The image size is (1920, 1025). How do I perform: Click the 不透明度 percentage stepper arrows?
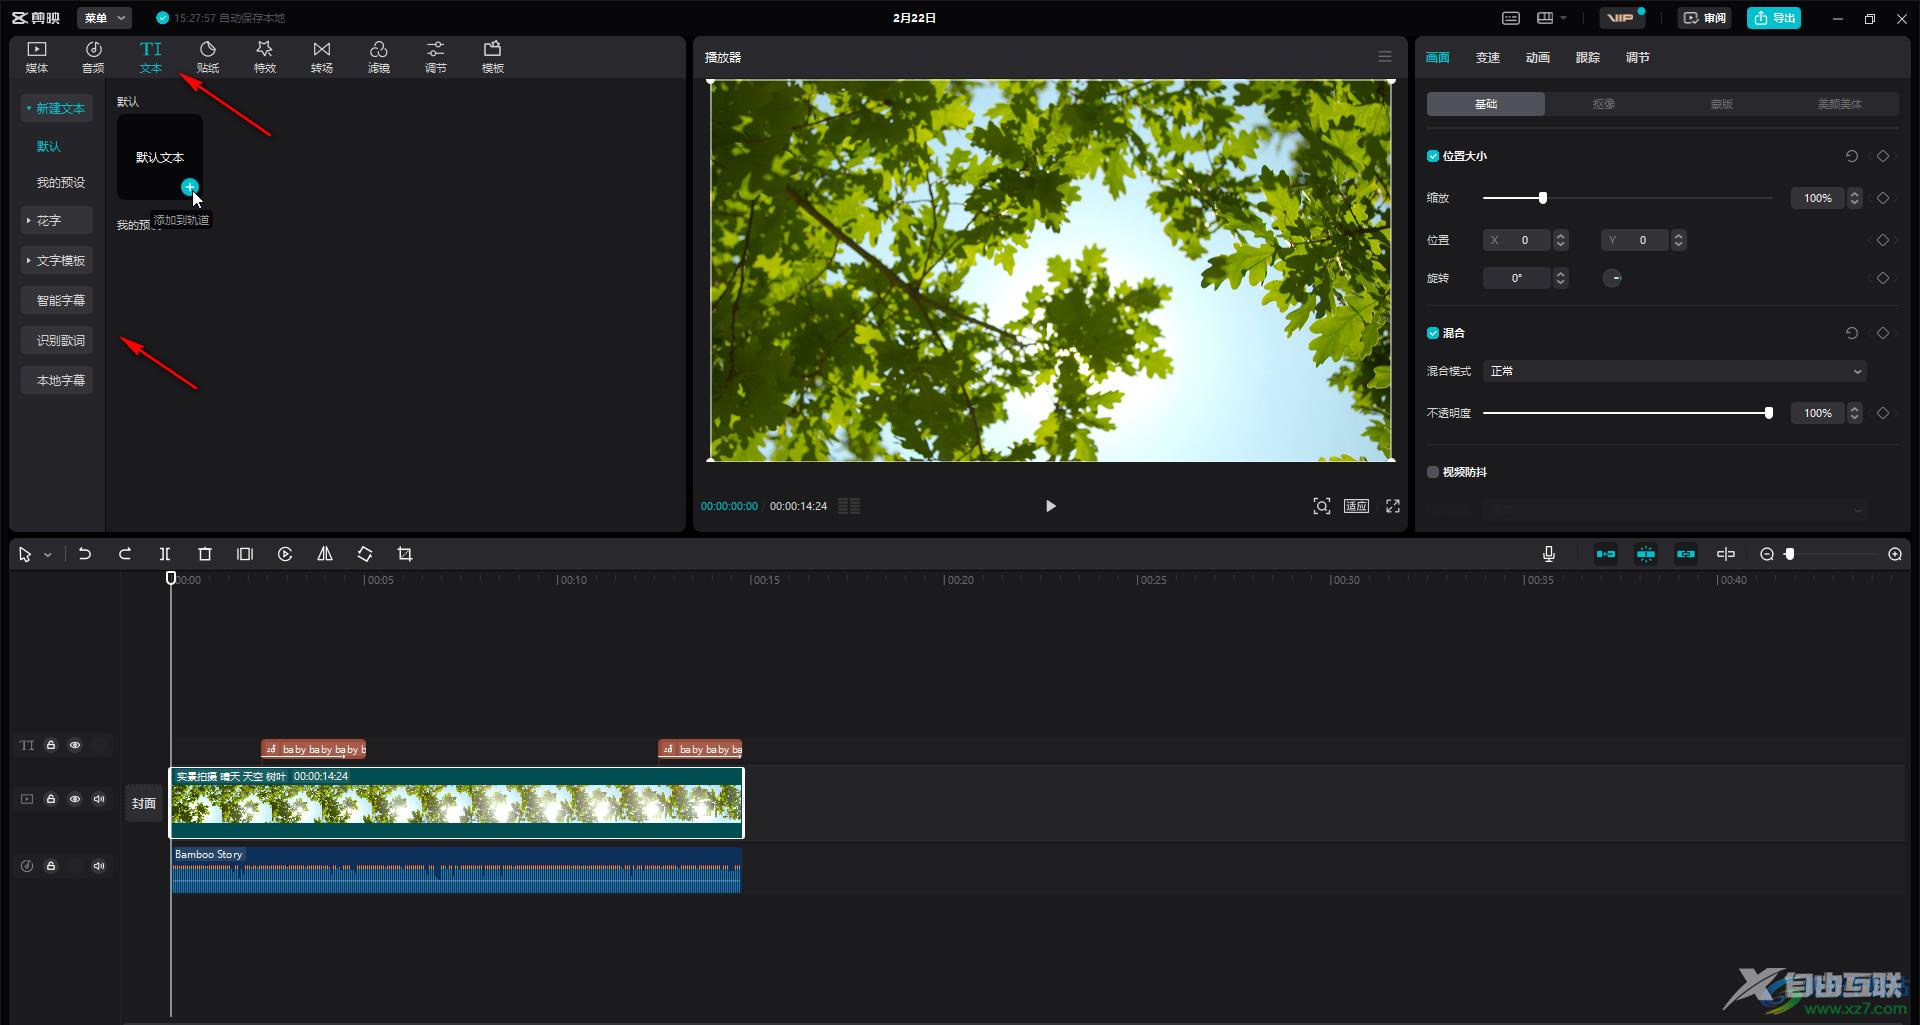coord(1855,413)
